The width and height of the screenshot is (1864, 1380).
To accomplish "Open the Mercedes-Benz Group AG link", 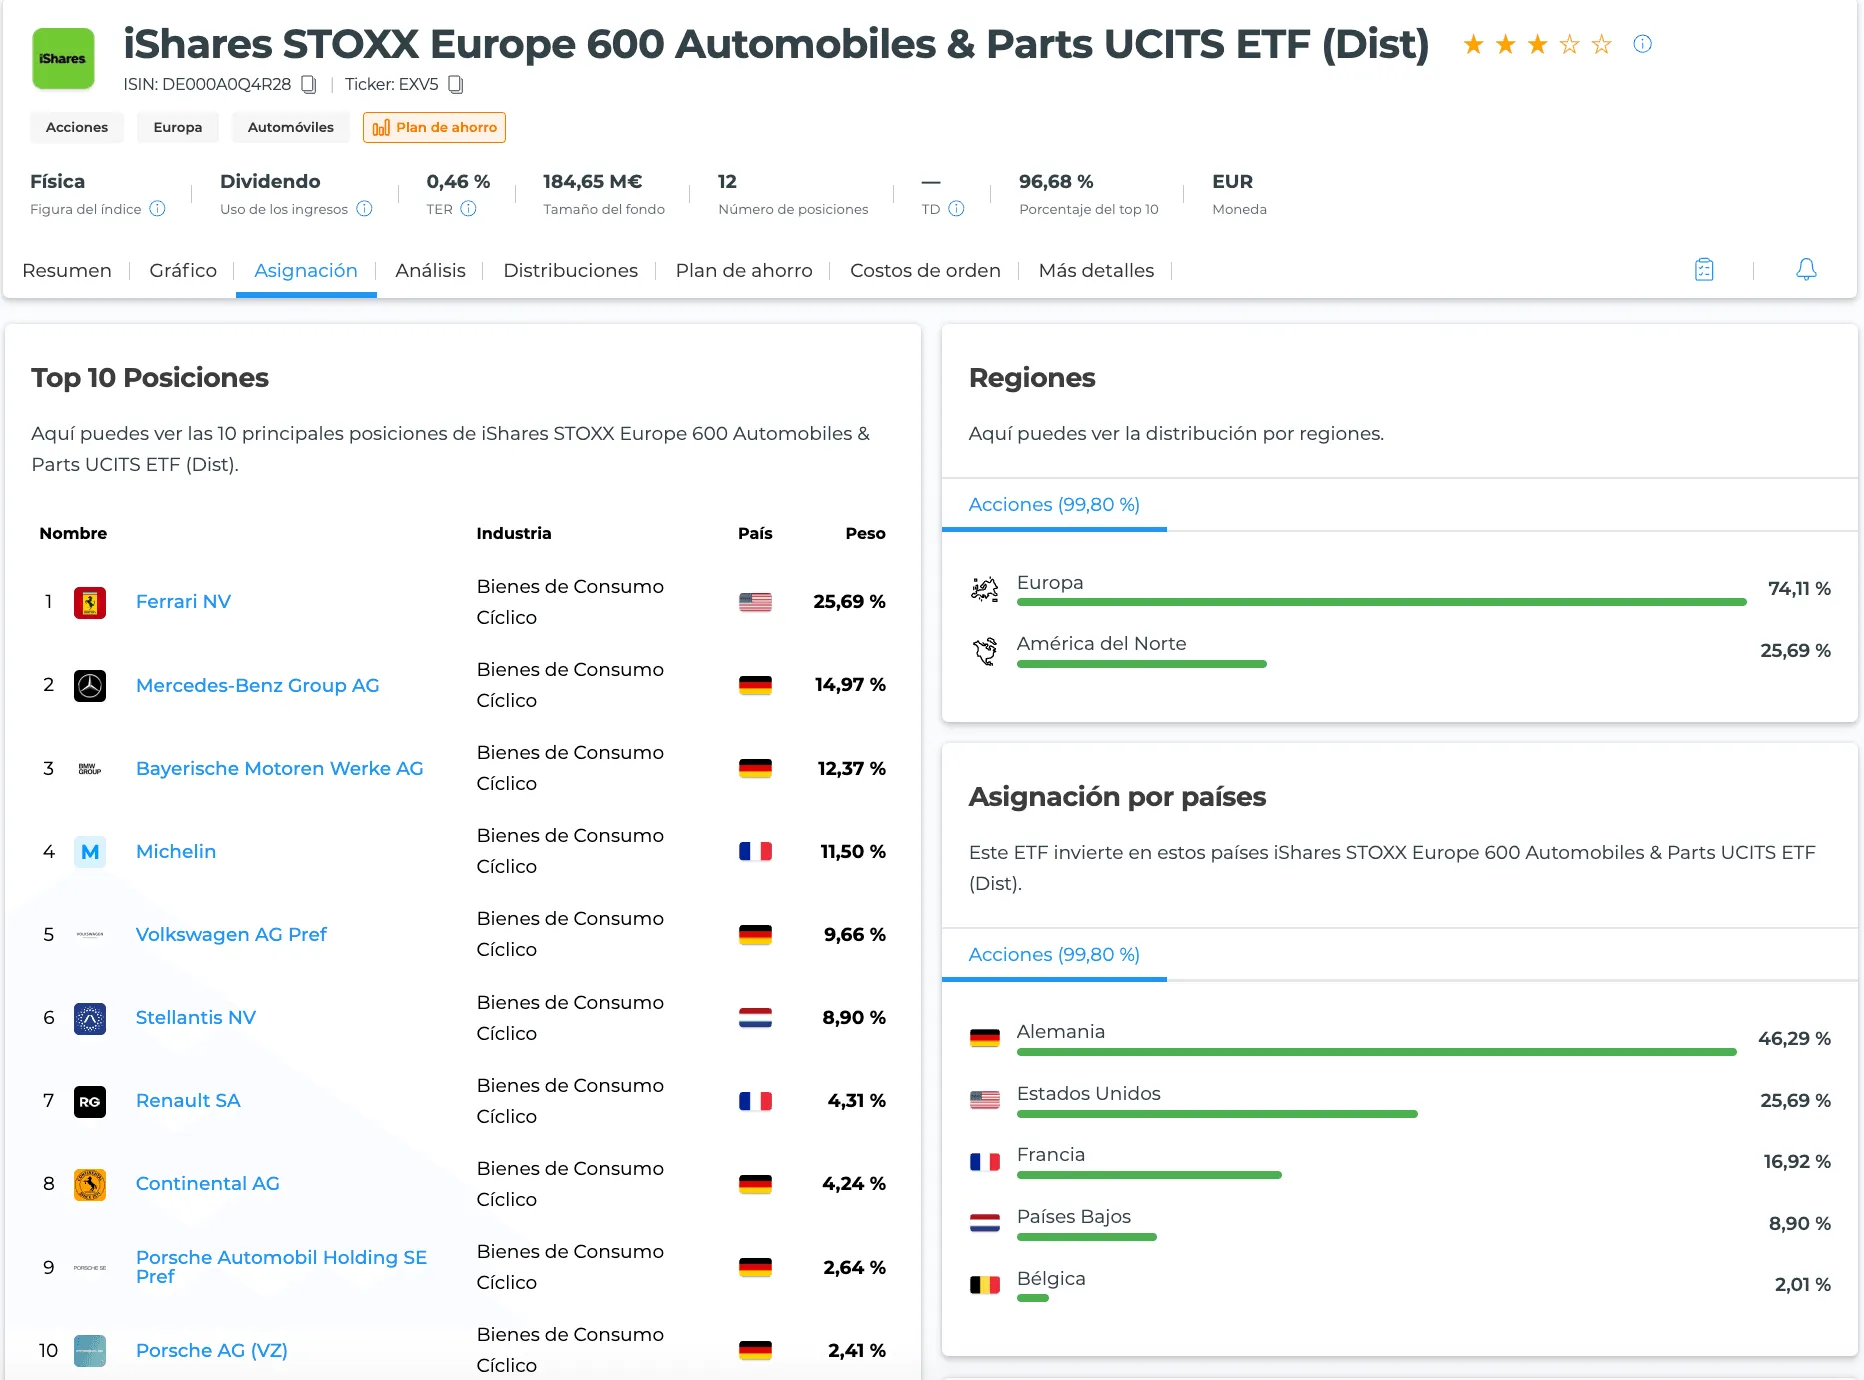I will pos(257,686).
